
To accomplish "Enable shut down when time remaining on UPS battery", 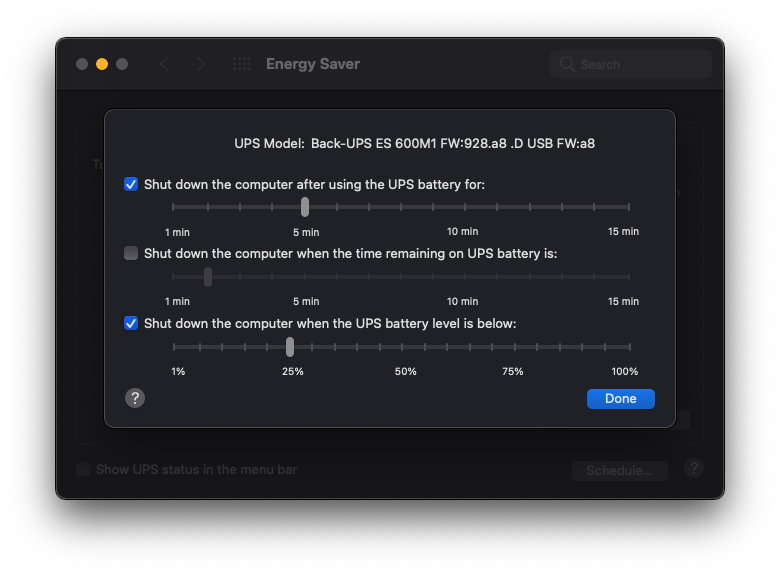I will click(131, 253).
